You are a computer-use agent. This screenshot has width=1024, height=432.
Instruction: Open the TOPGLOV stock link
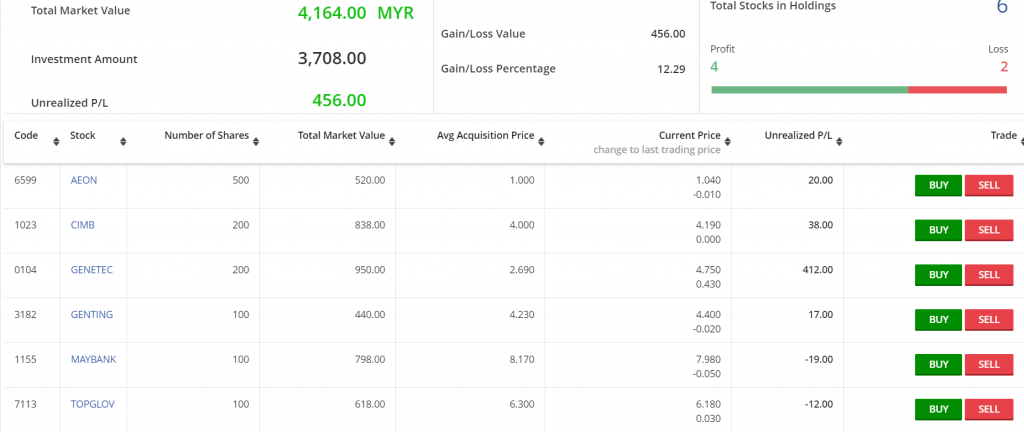point(93,404)
